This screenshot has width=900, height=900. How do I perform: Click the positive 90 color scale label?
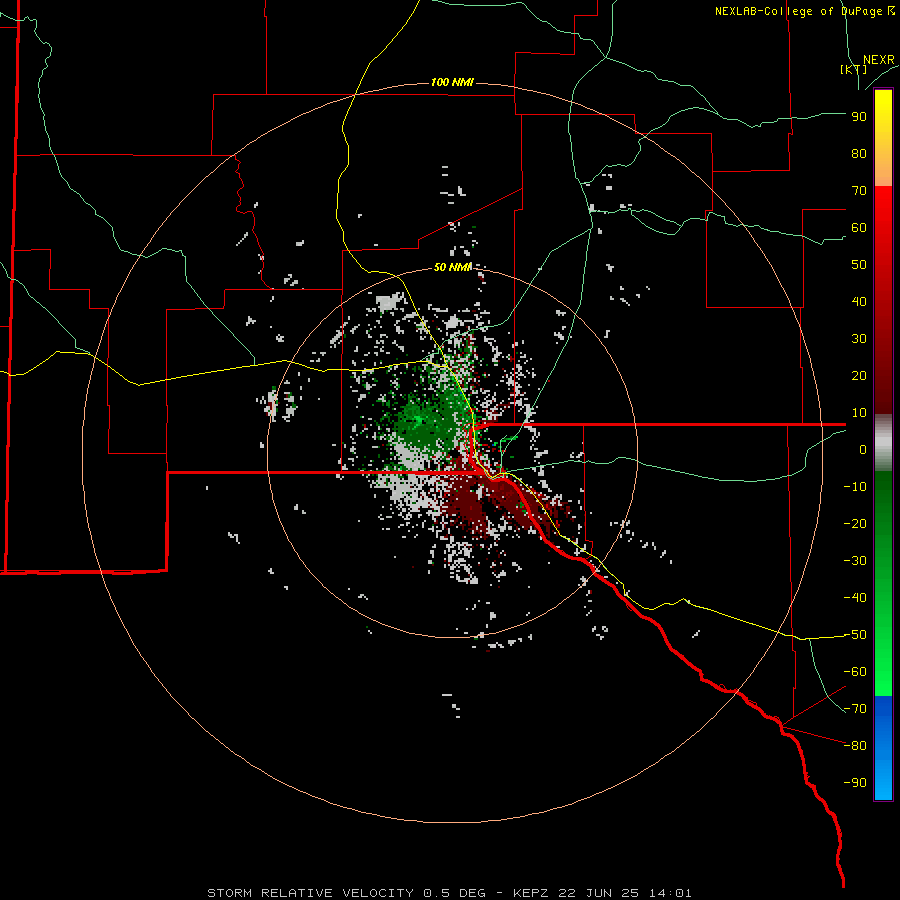click(859, 117)
